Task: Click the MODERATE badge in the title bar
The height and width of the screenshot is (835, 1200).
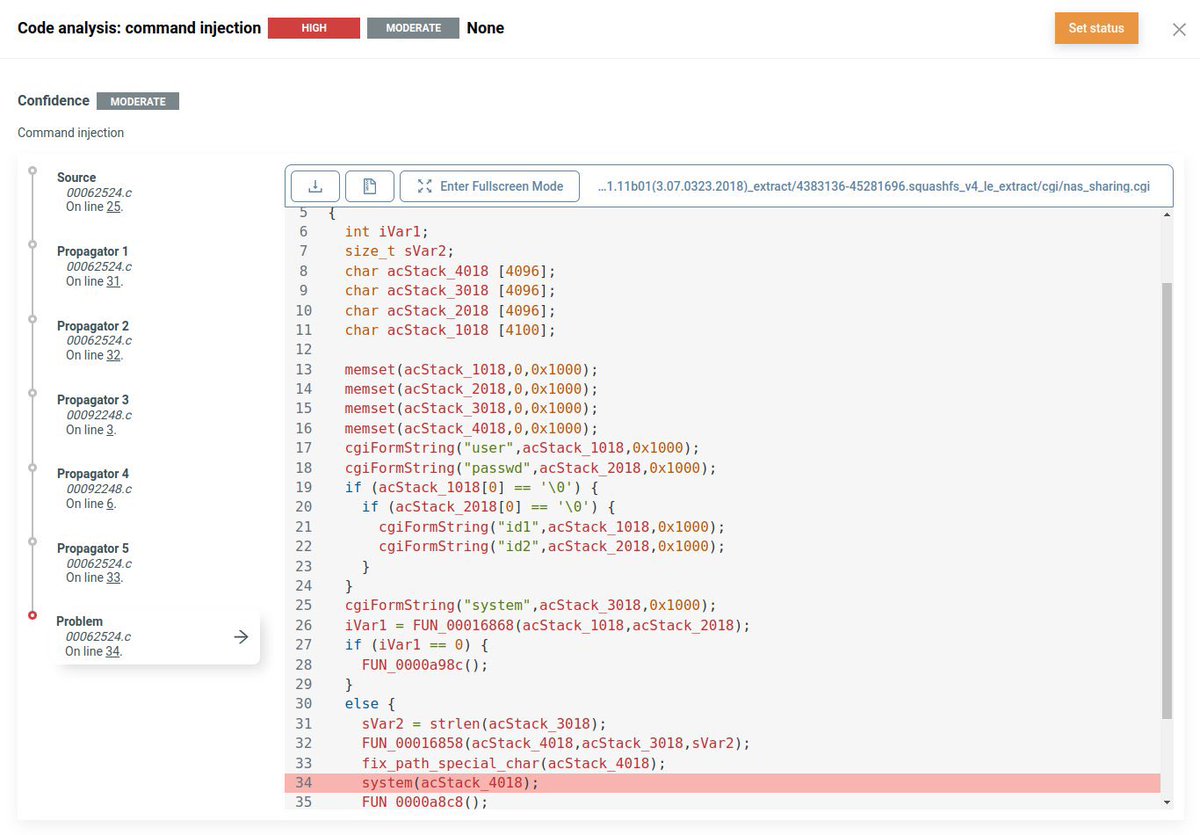Action: [x=413, y=28]
